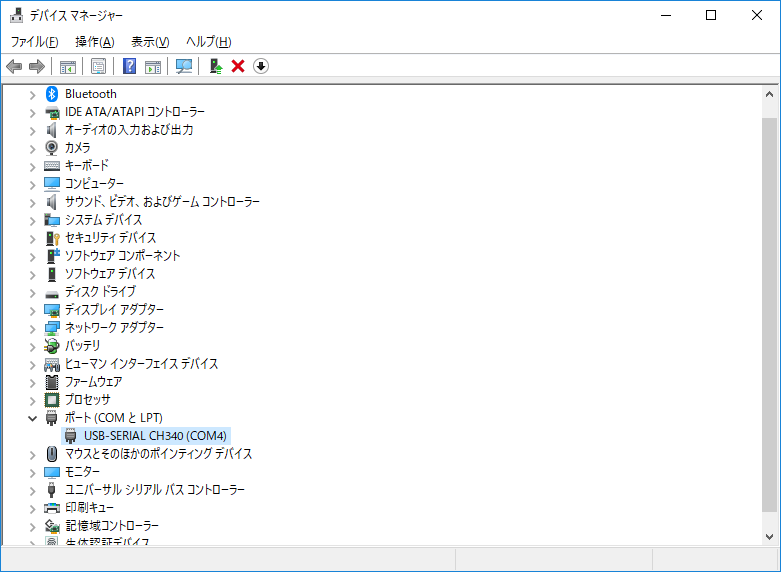
Task: Select the プロセッサ label
Action: coord(88,400)
